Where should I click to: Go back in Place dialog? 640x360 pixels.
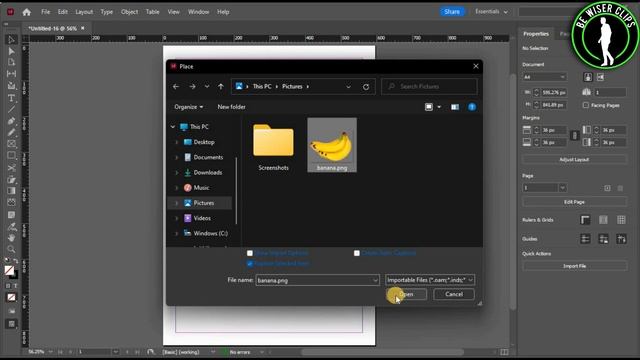(x=176, y=87)
